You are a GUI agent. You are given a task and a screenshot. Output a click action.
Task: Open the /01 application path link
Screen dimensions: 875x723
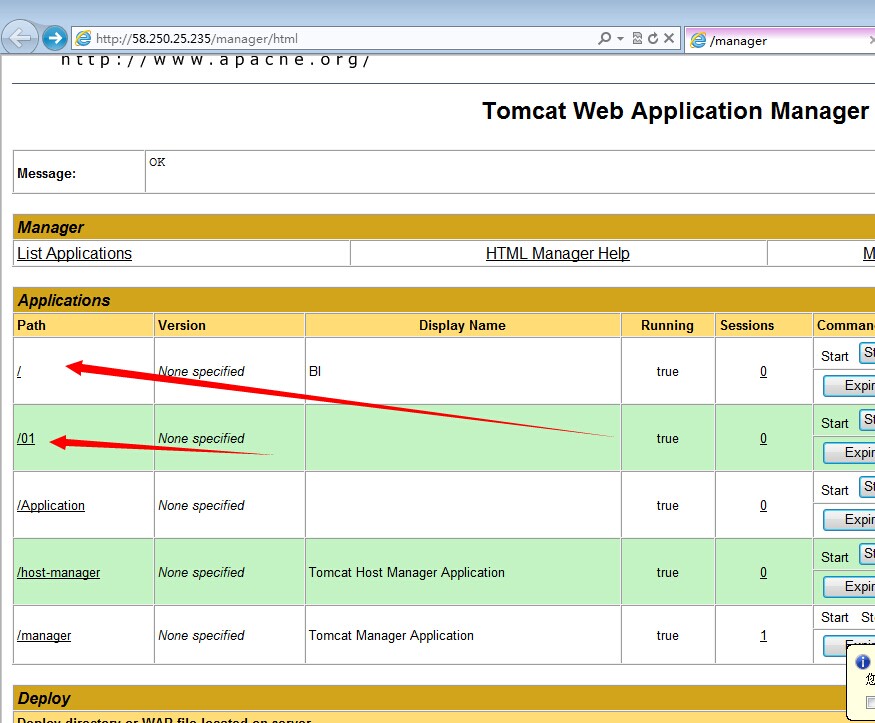pos(26,438)
